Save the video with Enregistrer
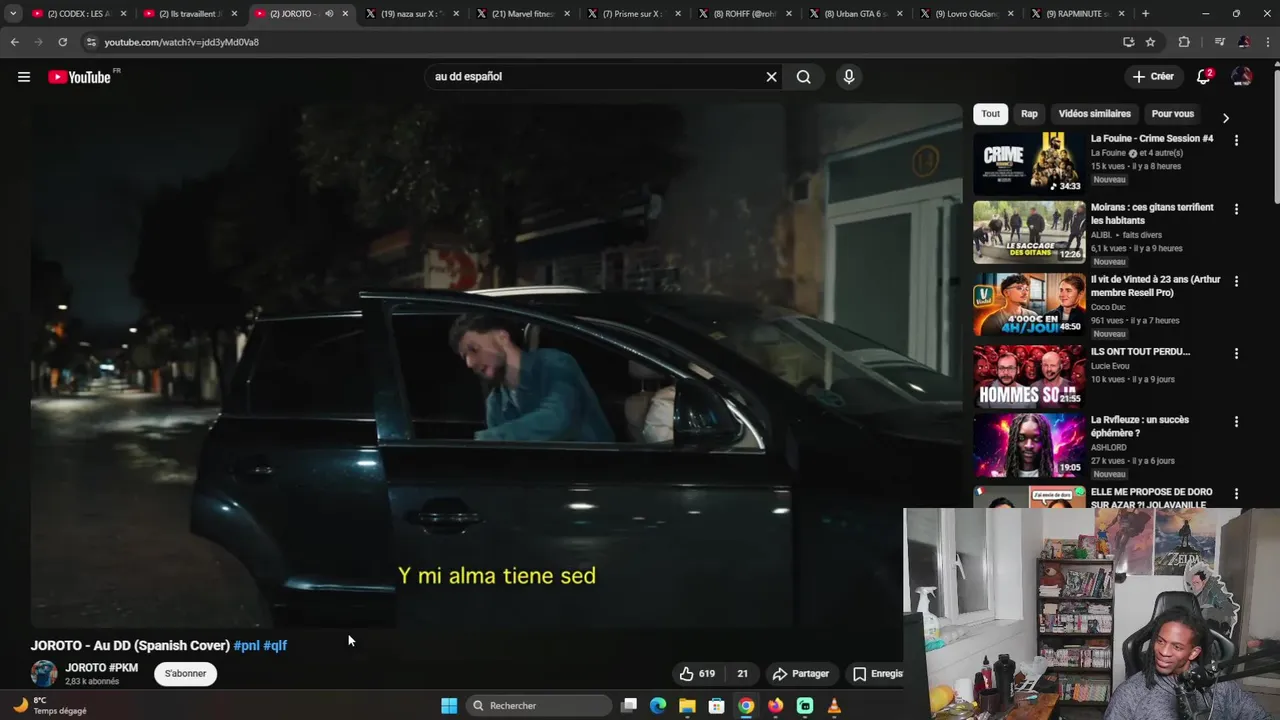The height and width of the screenshot is (720, 1280). [x=876, y=674]
